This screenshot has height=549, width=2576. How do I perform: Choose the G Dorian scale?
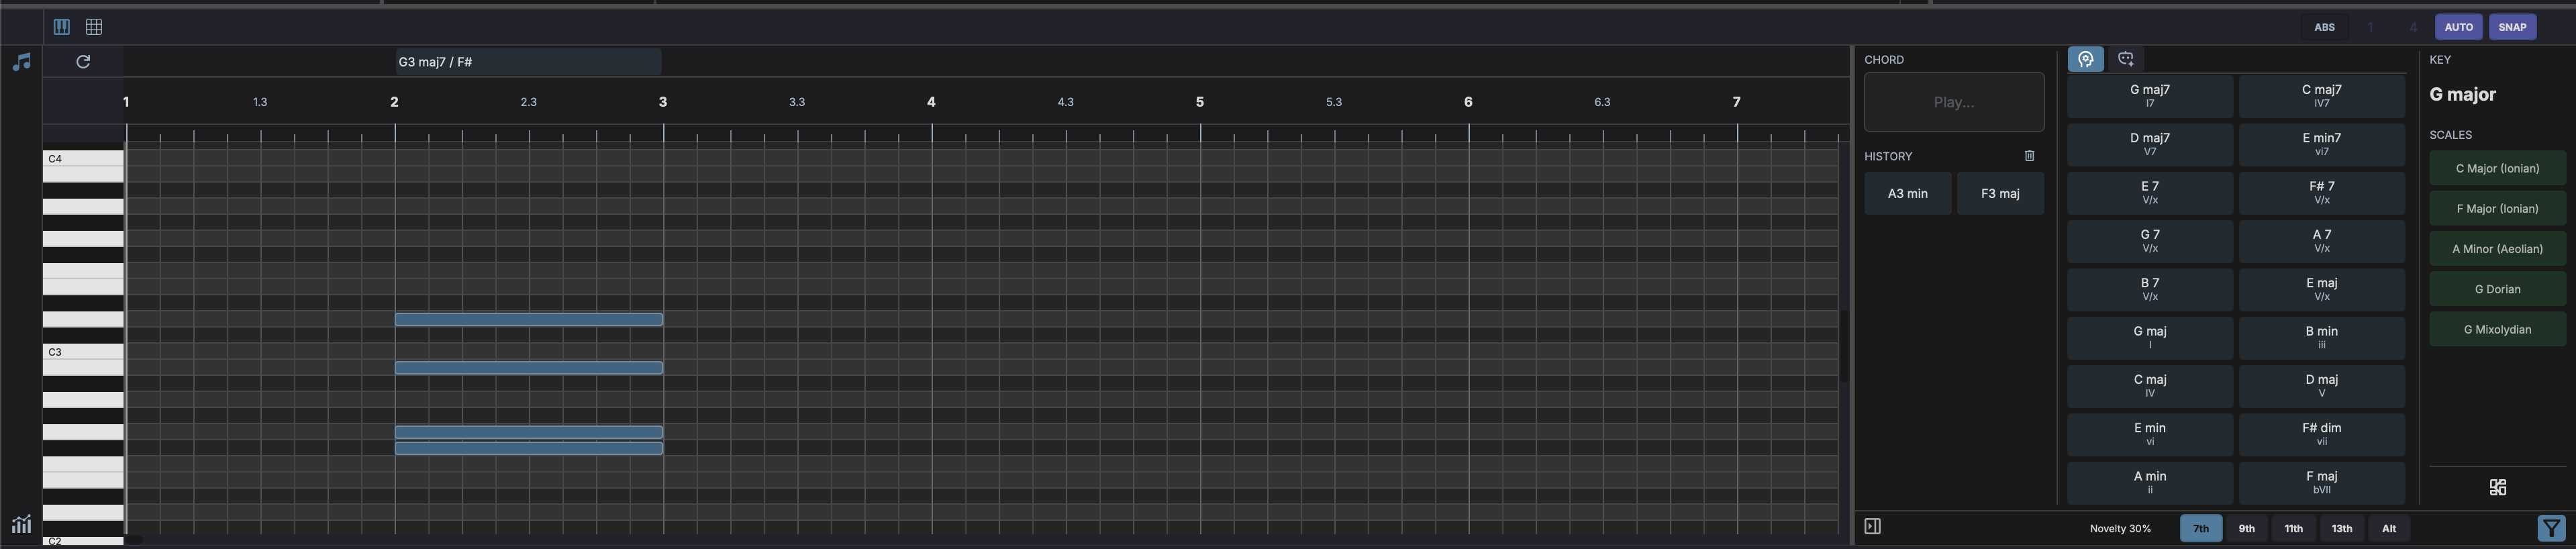[x=2497, y=289]
